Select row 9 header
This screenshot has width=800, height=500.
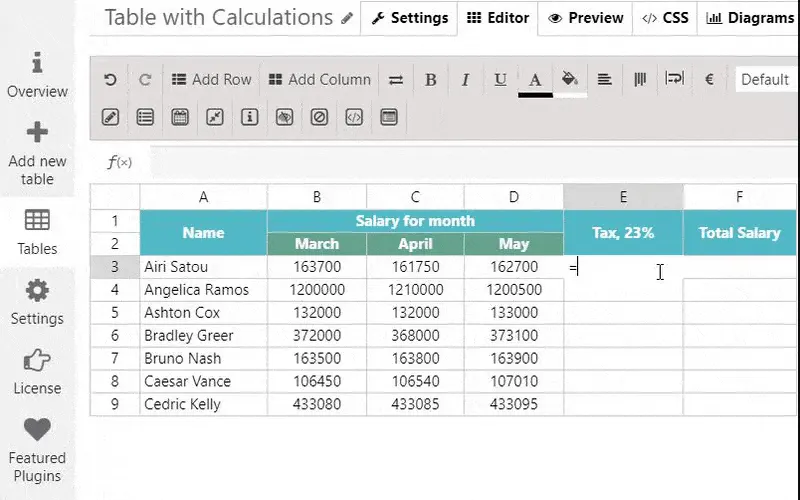115,404
